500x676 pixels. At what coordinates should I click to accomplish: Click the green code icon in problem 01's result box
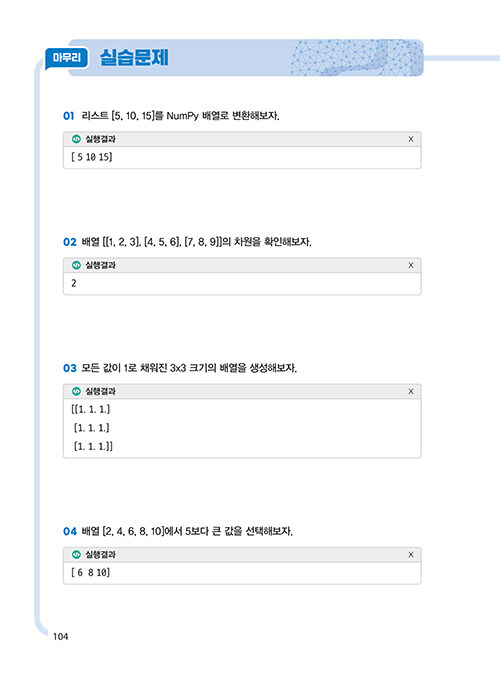tap(76, 139)
